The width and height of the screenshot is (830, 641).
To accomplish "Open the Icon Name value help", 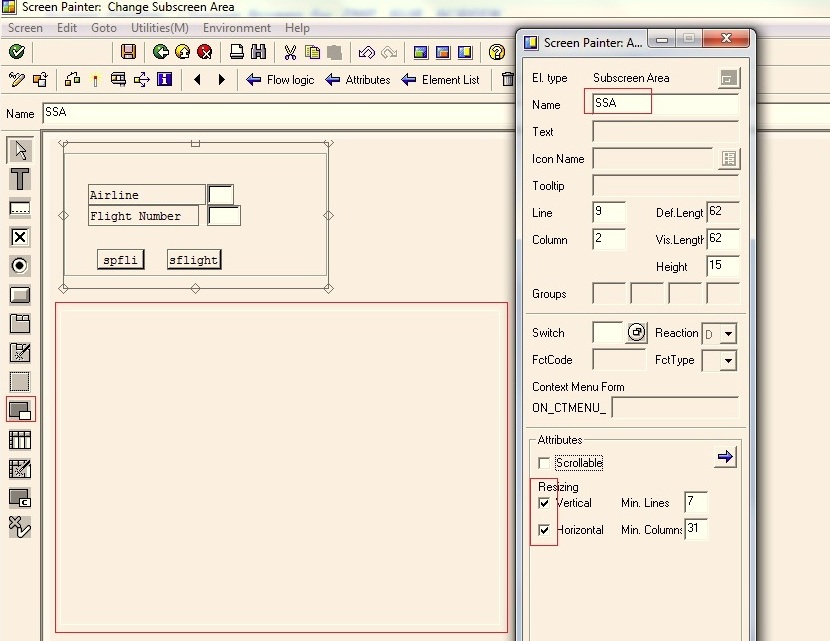I will click(729, 158).
